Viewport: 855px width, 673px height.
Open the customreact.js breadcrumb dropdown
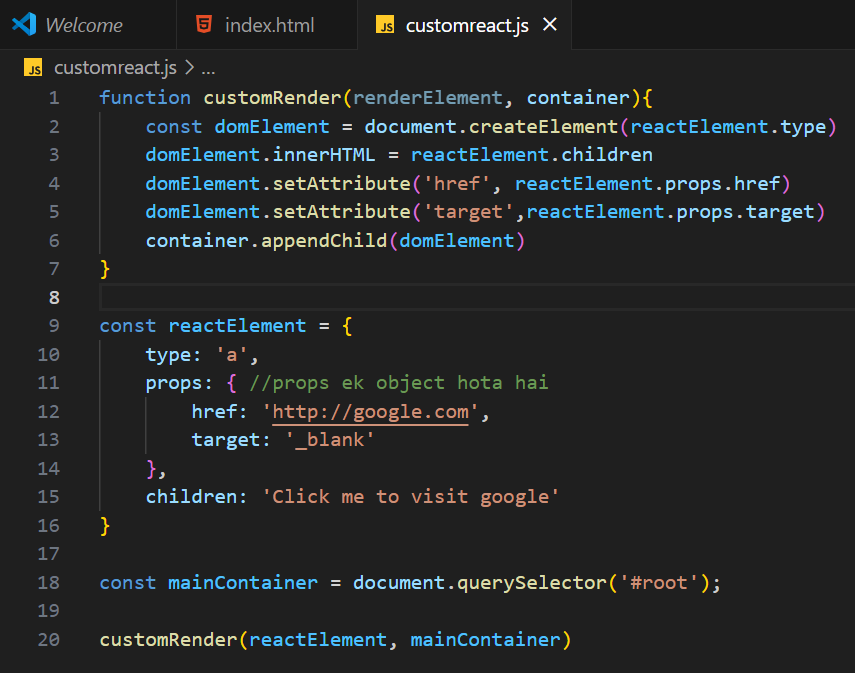(114, 68)
